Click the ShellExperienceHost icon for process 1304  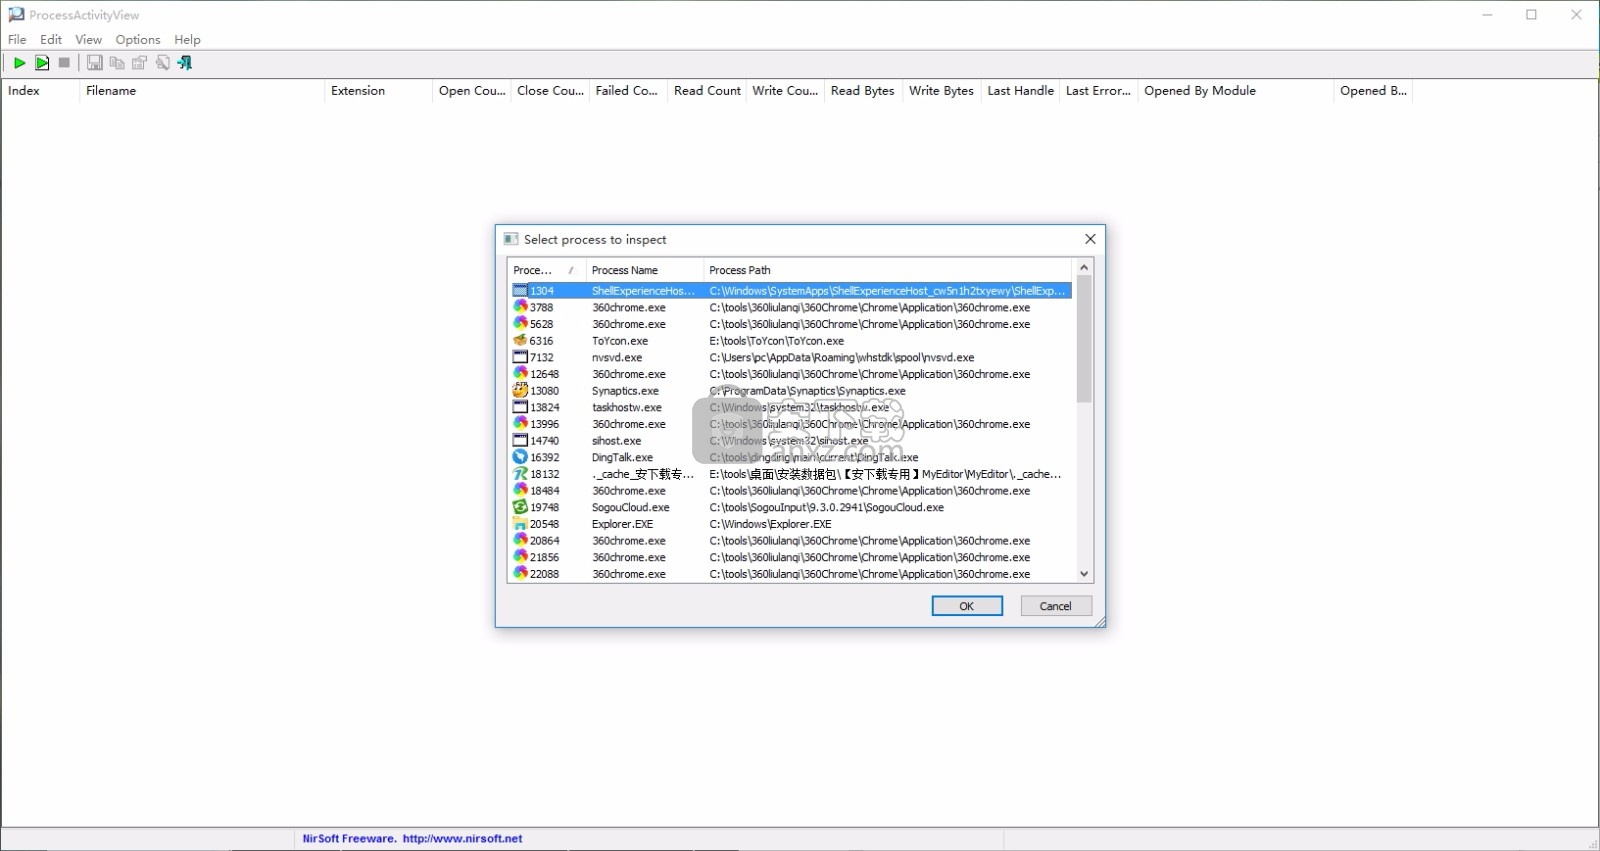520,291
